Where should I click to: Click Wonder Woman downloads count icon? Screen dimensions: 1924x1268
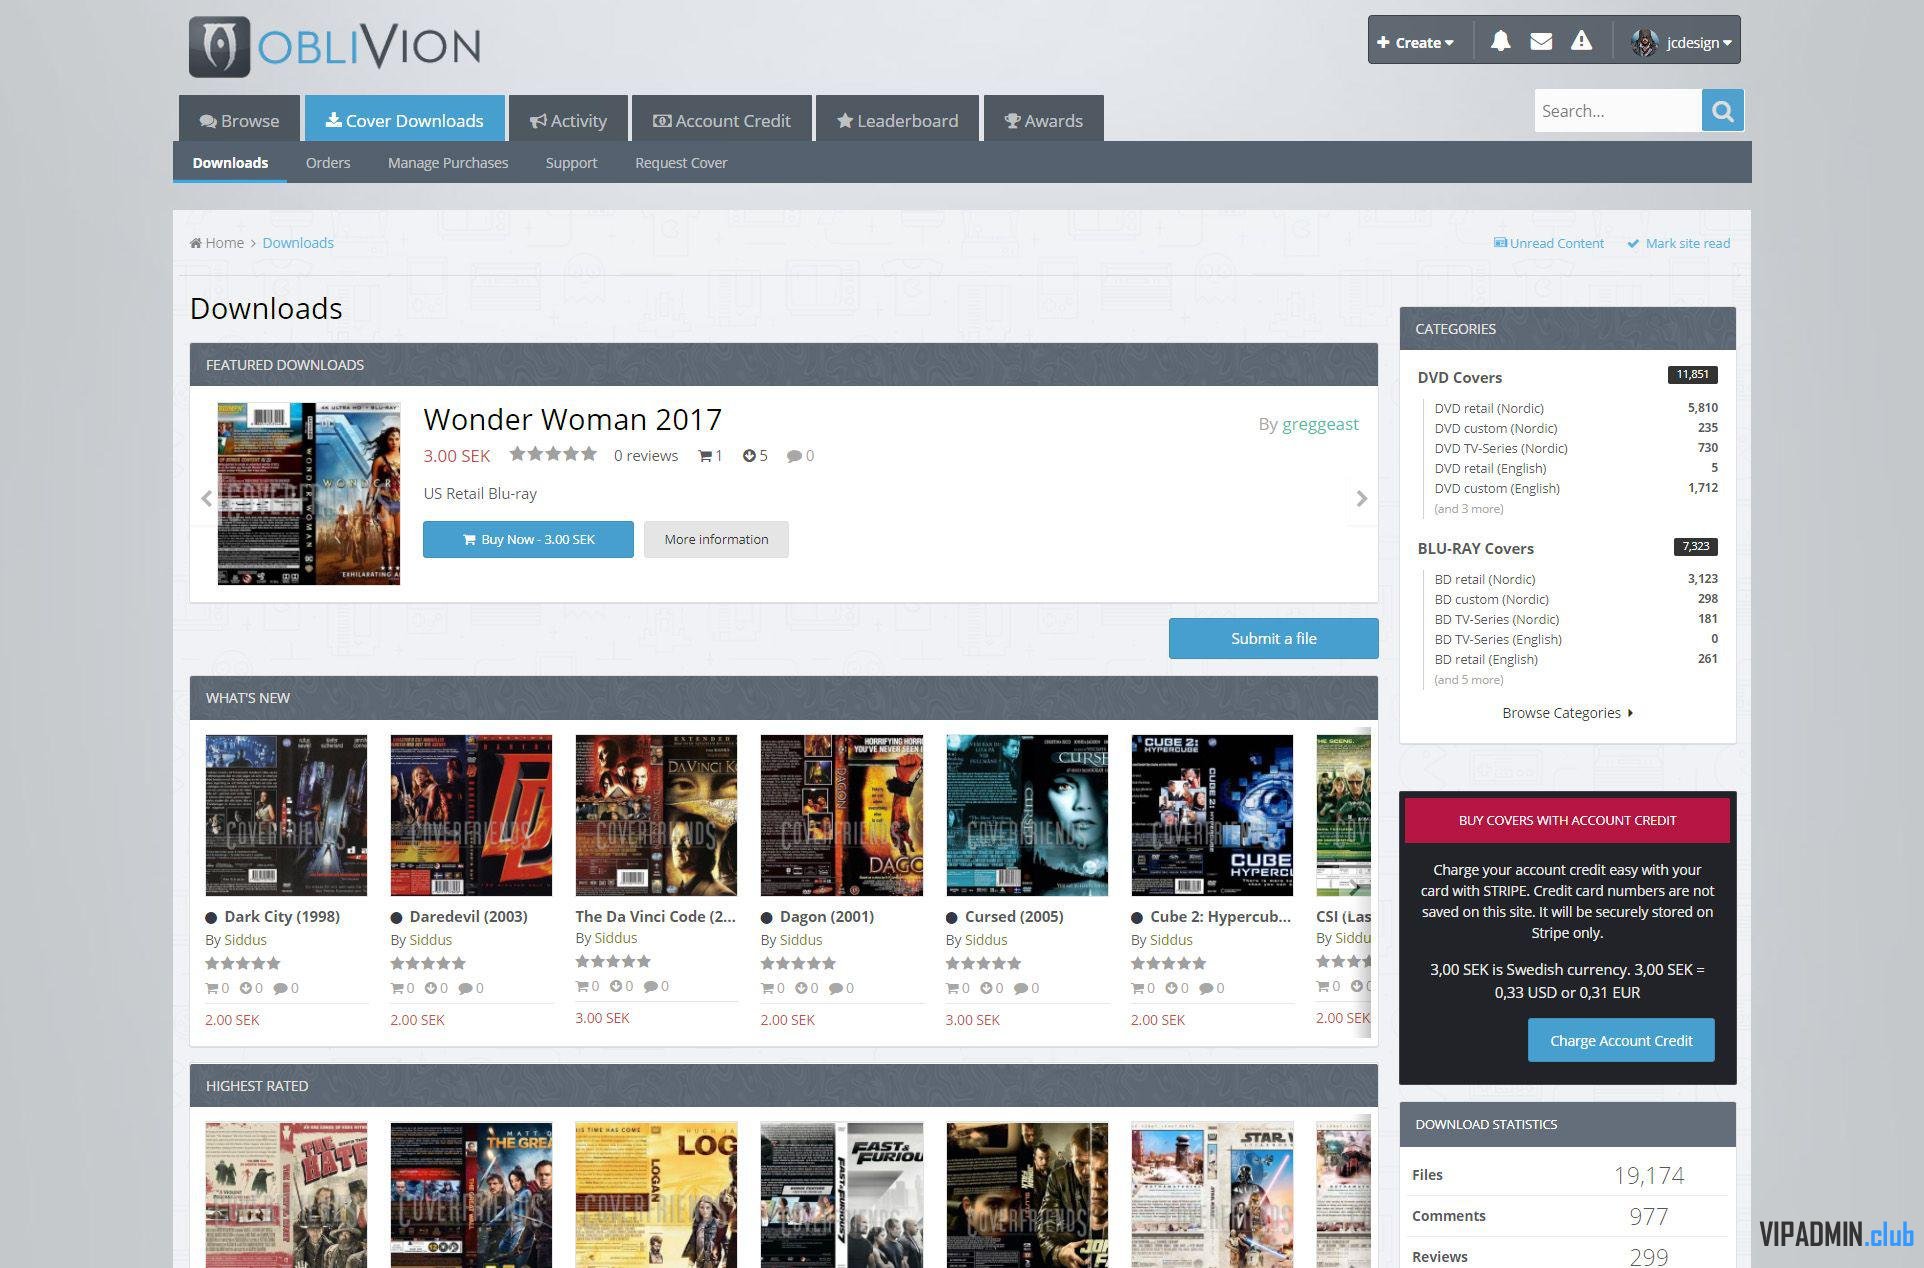pyautogui.click(x=749, y=456)
